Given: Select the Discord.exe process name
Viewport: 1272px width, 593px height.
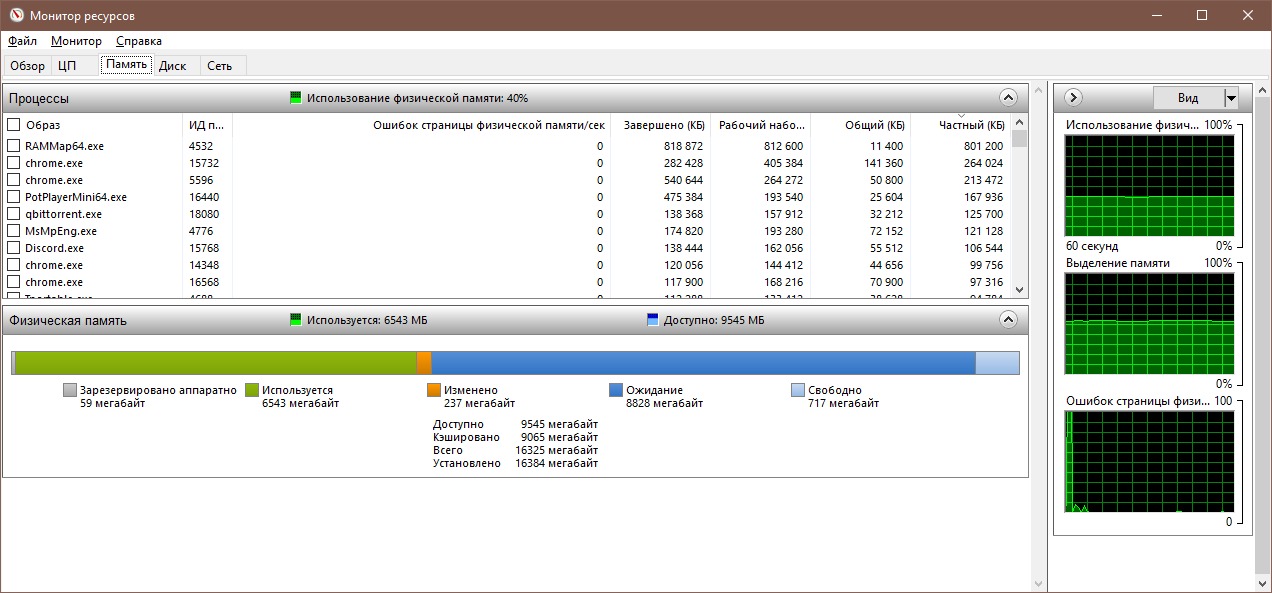Looking at the screenshot, I should point(54,248).
